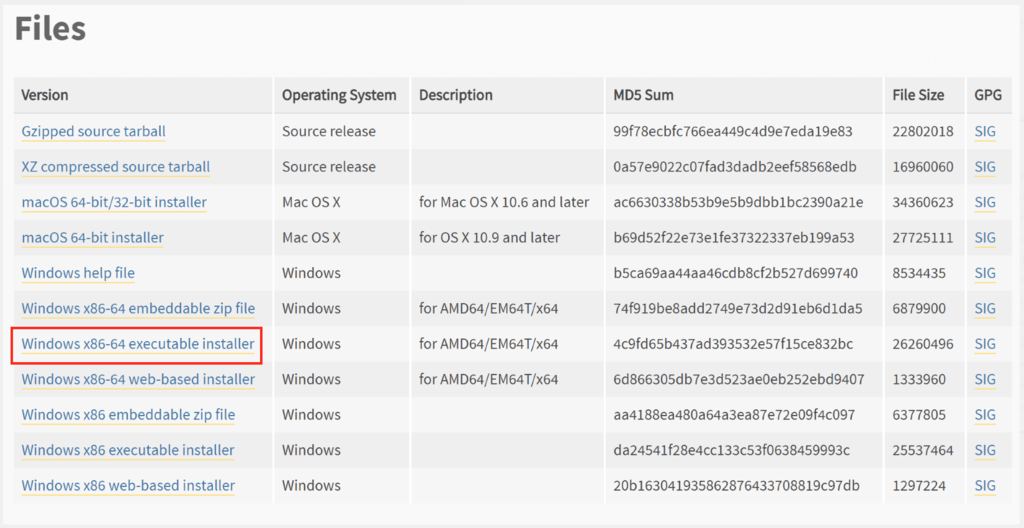Click file size 22802018
1024x528 pixels.
pos(923,131)
